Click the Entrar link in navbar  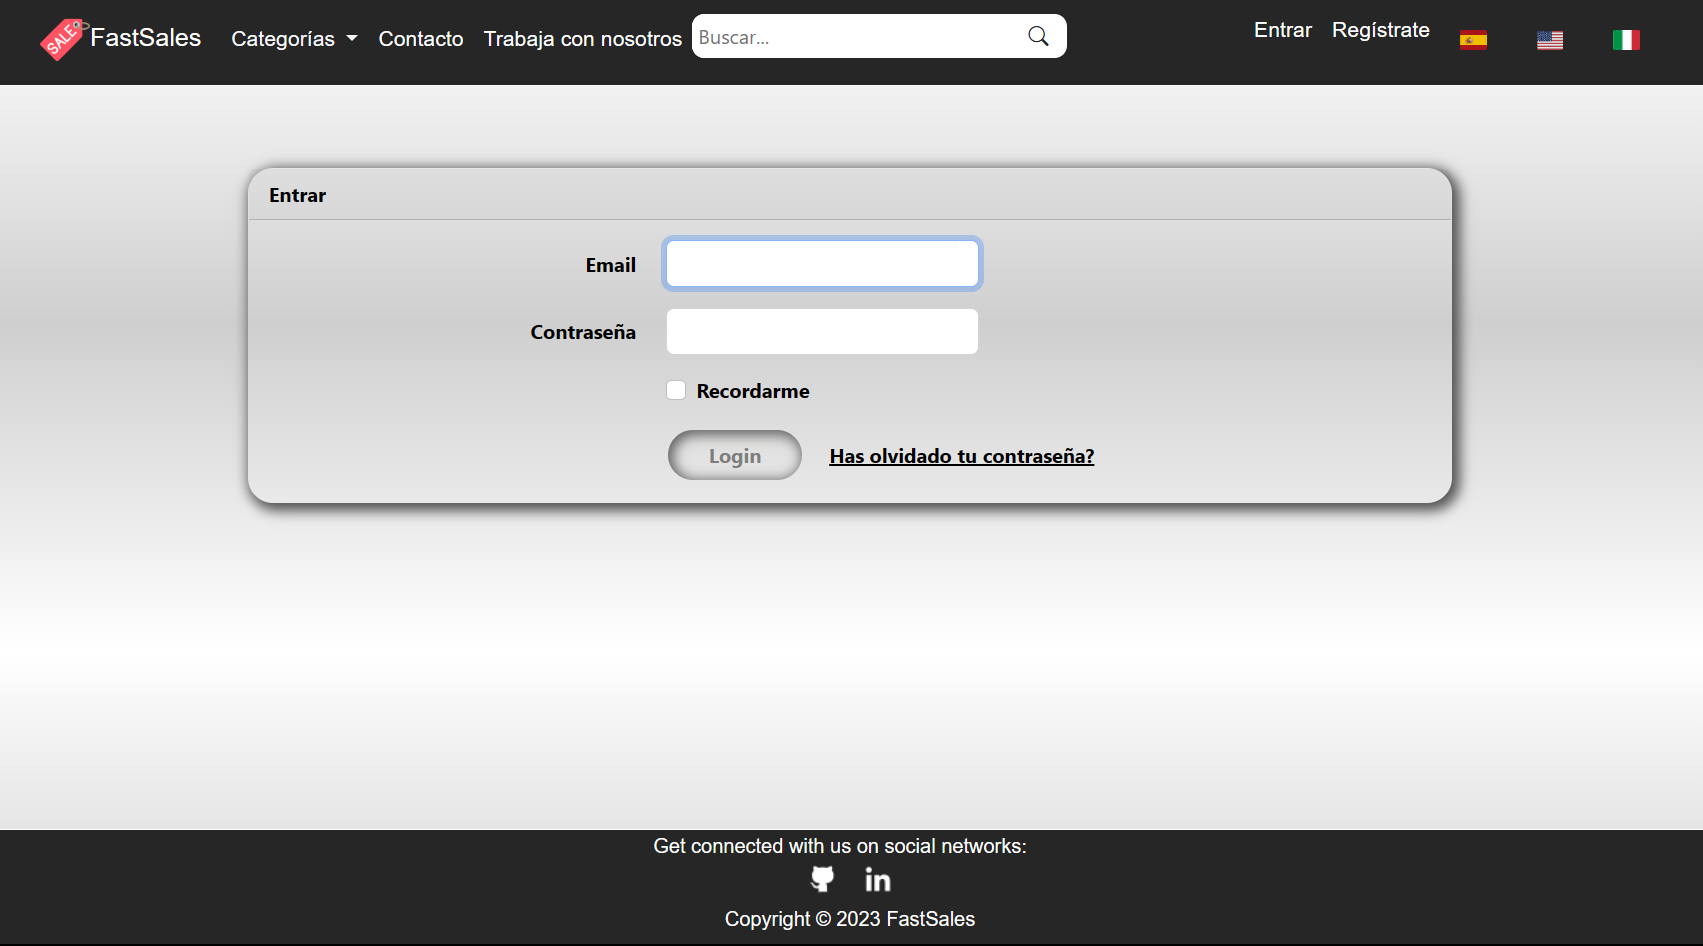pos(1283,30)
